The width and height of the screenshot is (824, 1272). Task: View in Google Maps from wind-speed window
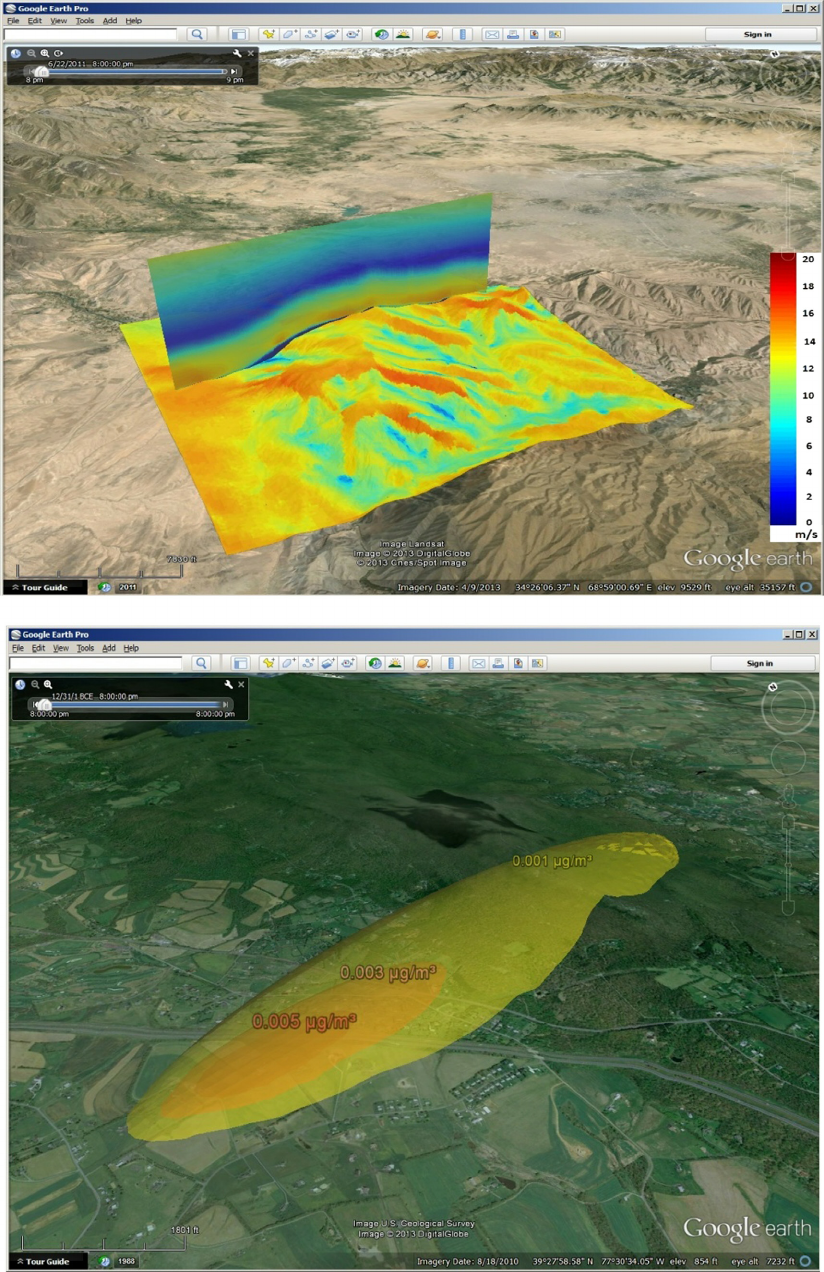555,34
